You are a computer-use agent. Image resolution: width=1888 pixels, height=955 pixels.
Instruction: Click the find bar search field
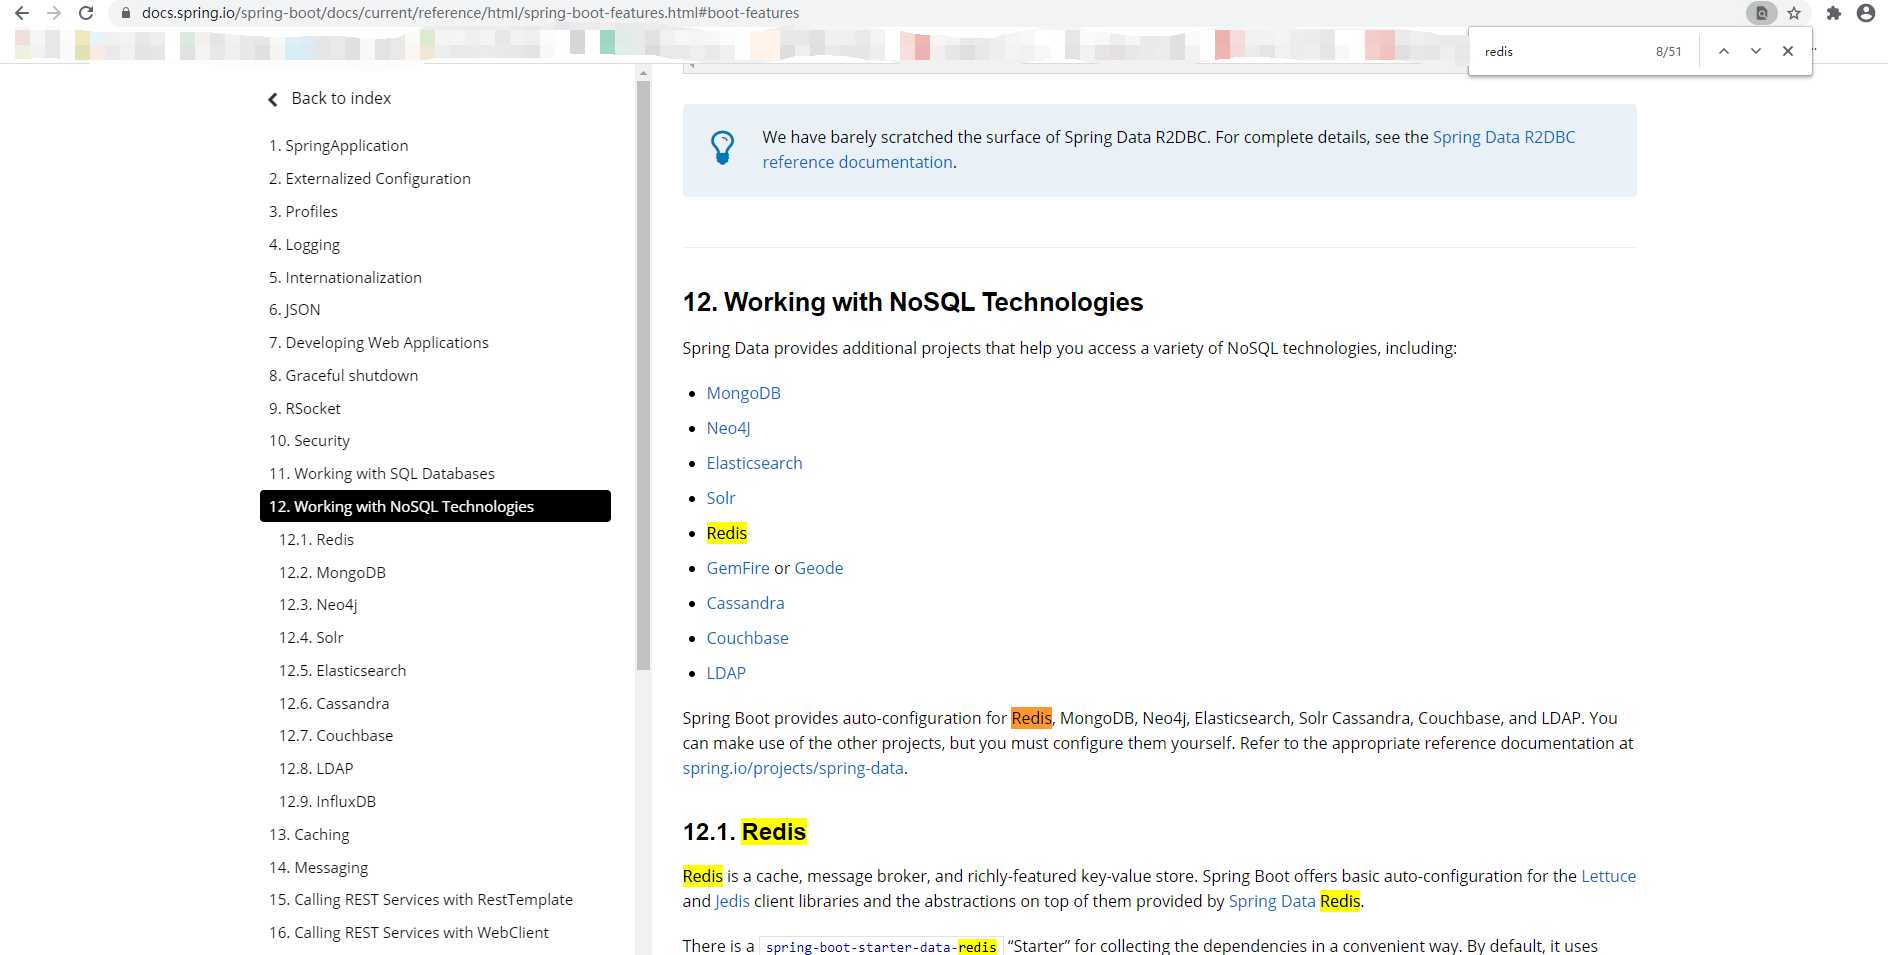click(1562, 51)
